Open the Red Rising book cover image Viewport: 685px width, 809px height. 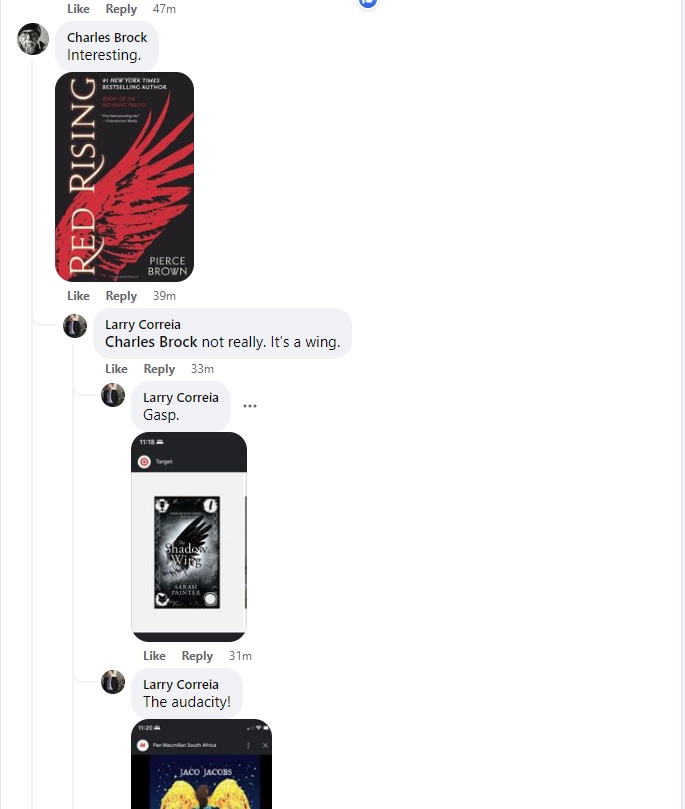pyautogui.click(x=124, y=177)
